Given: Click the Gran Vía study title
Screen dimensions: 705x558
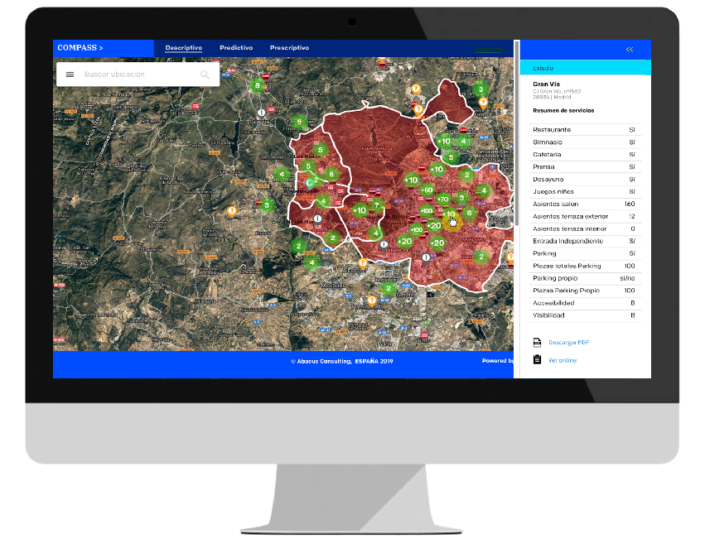Looking at the screenshot, I should (546, 84).
